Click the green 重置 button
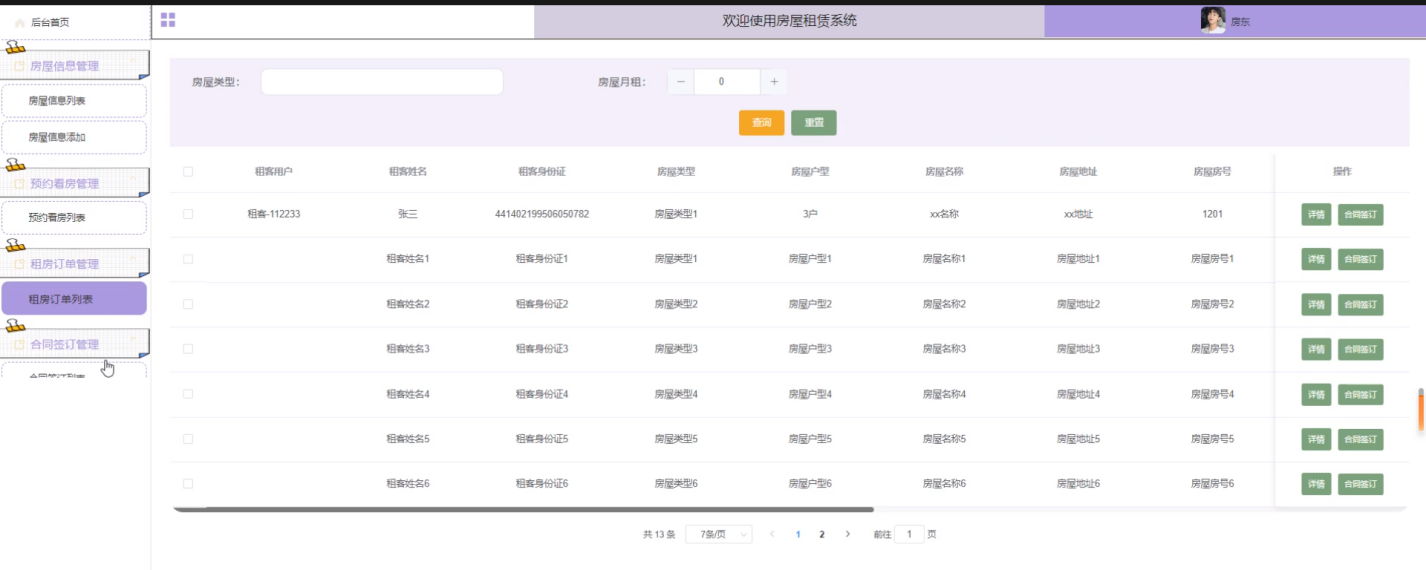 (814, 123)
